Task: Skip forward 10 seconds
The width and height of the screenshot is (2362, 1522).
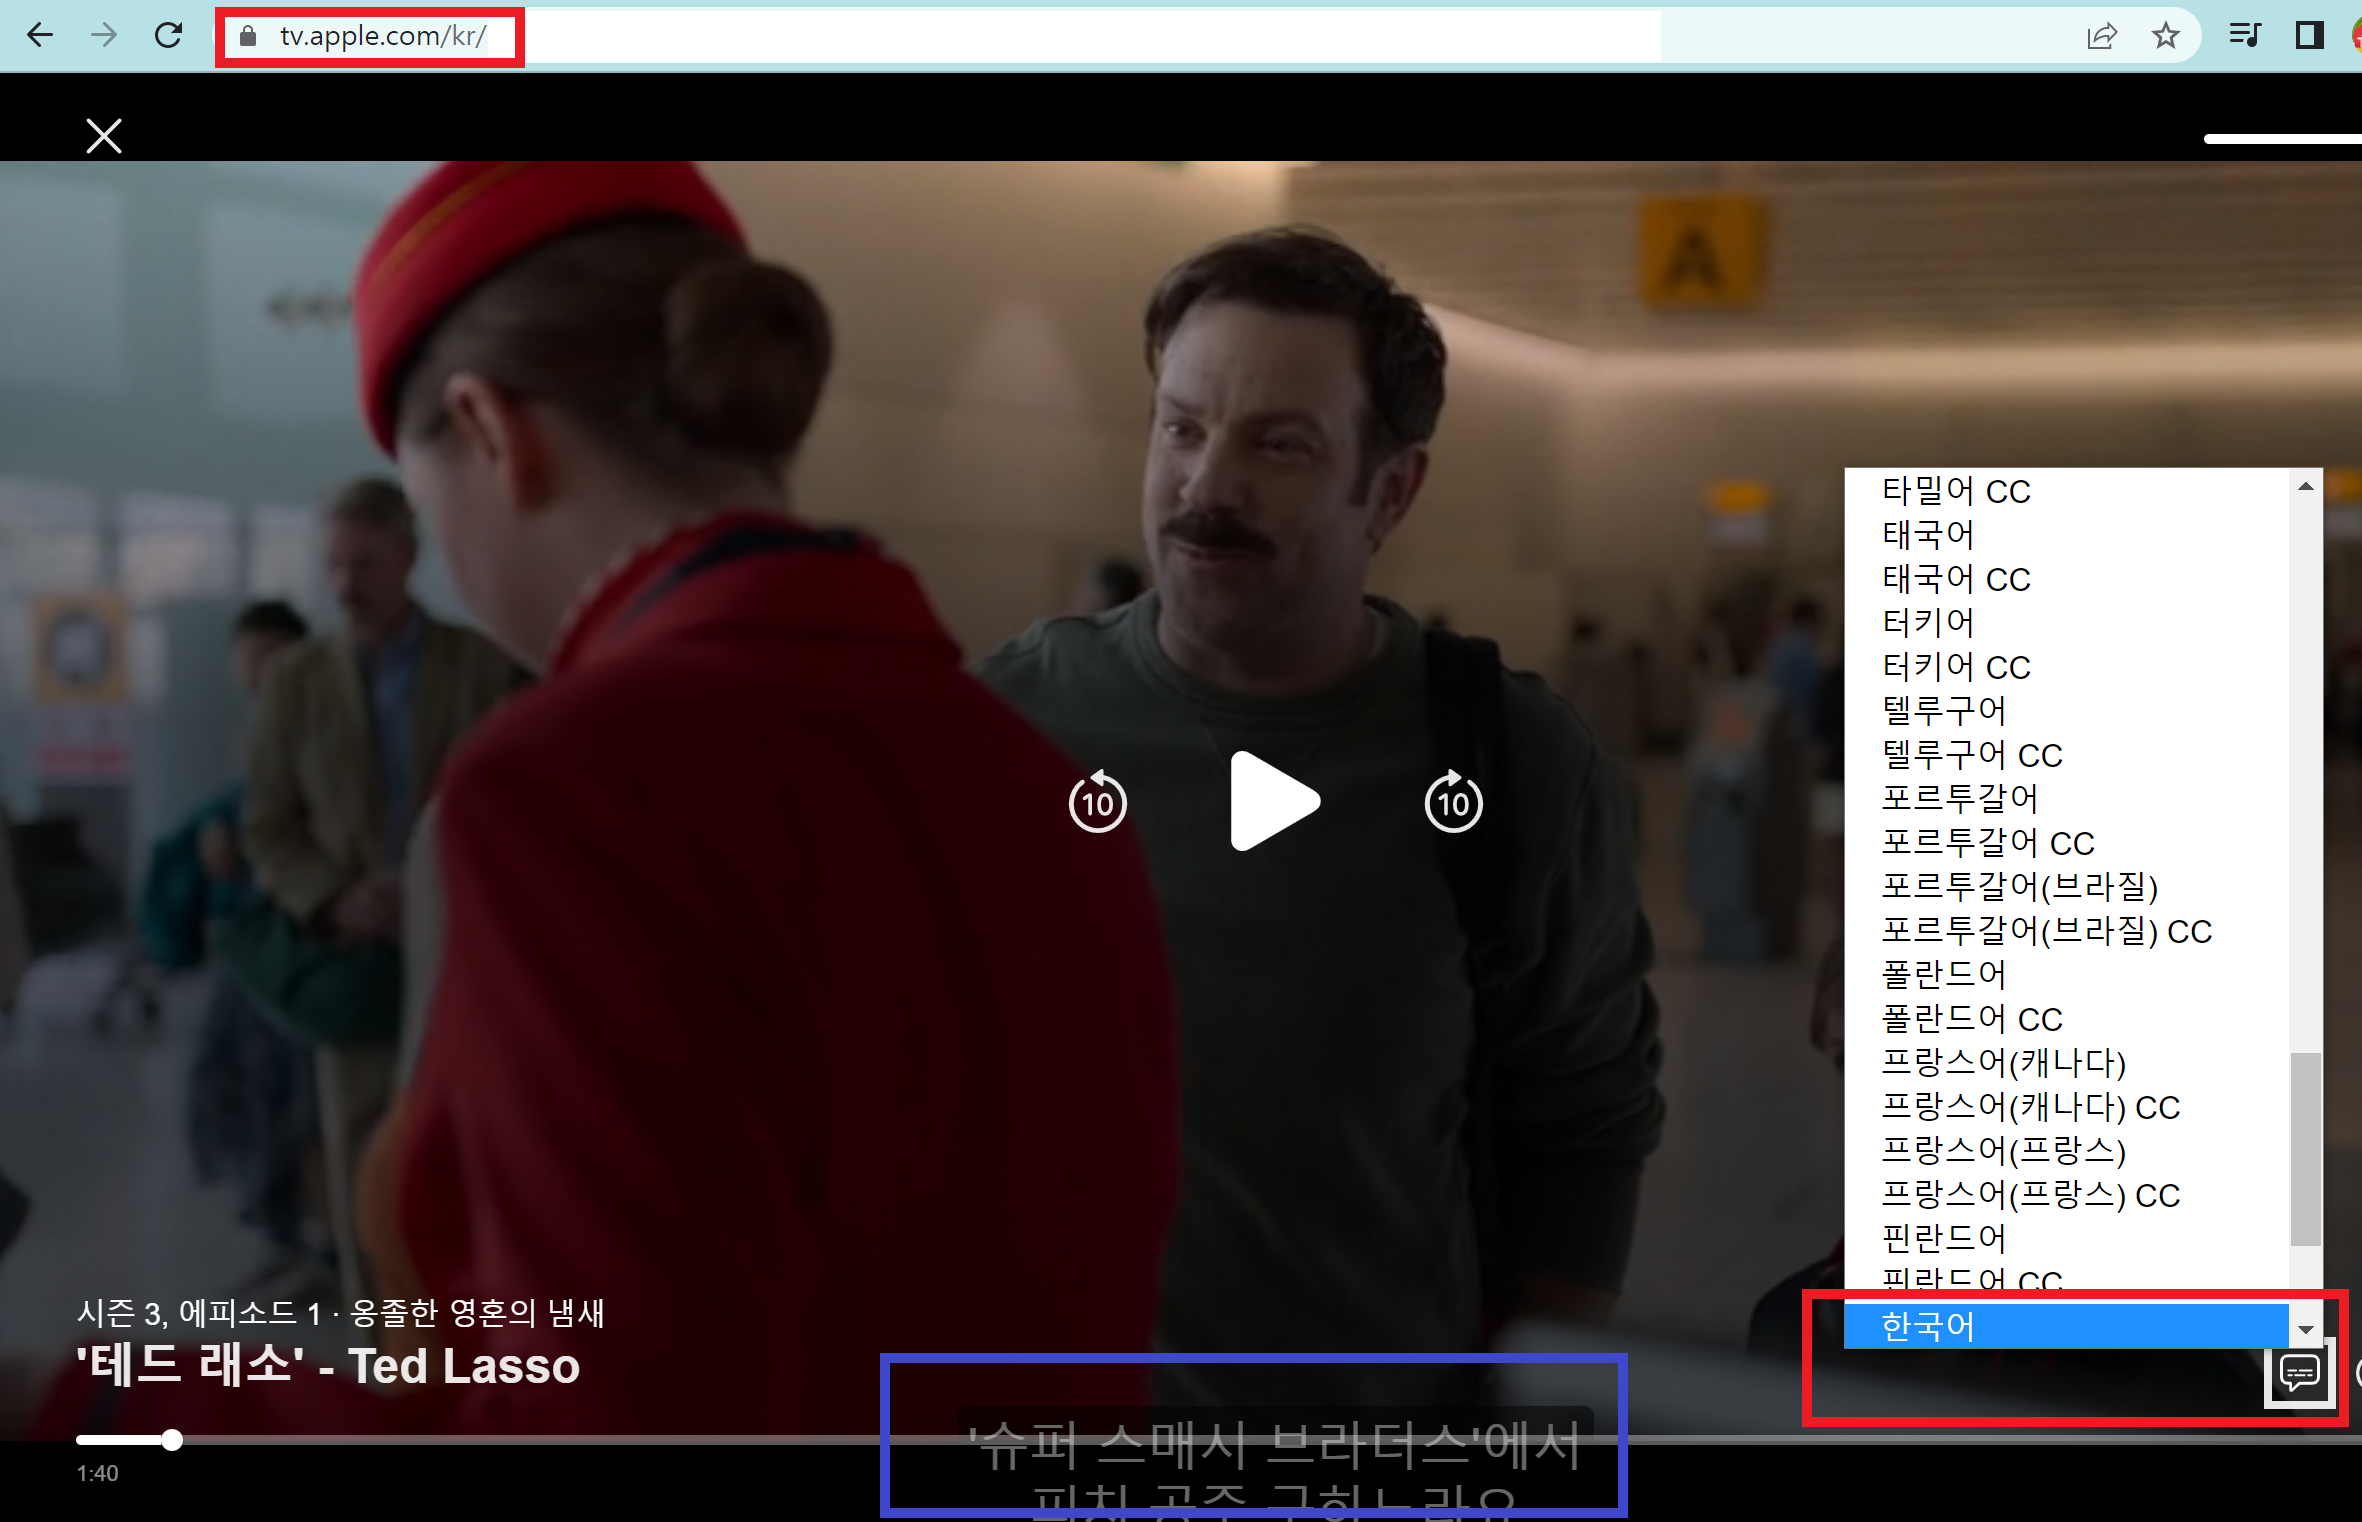Action: (1453, 802)
